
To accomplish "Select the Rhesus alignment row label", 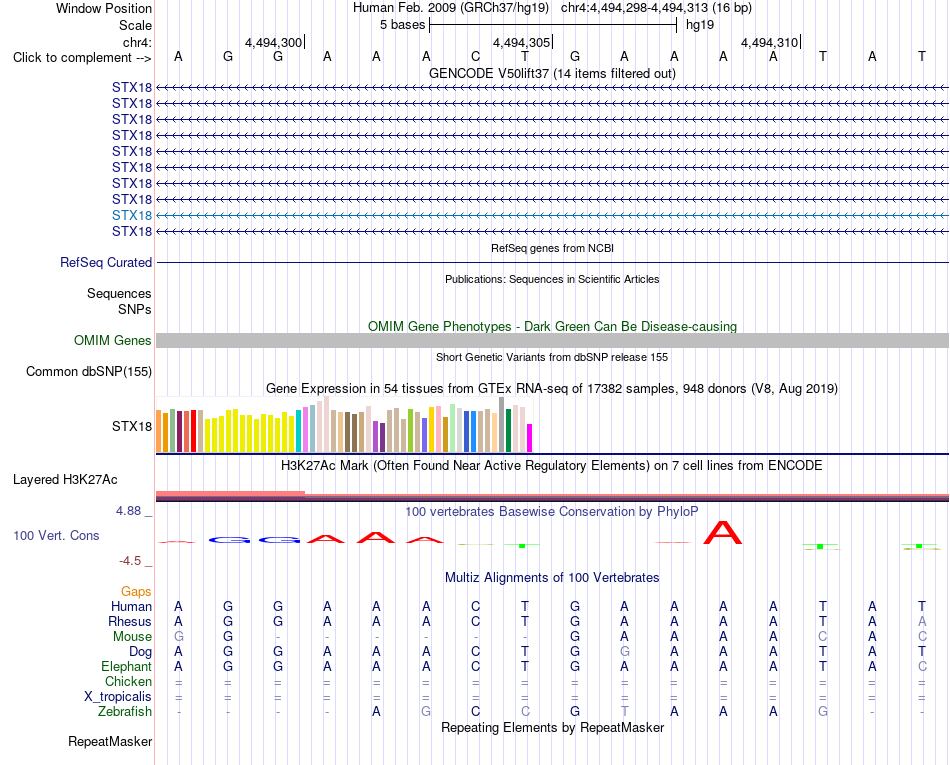I will coord(130,622).
